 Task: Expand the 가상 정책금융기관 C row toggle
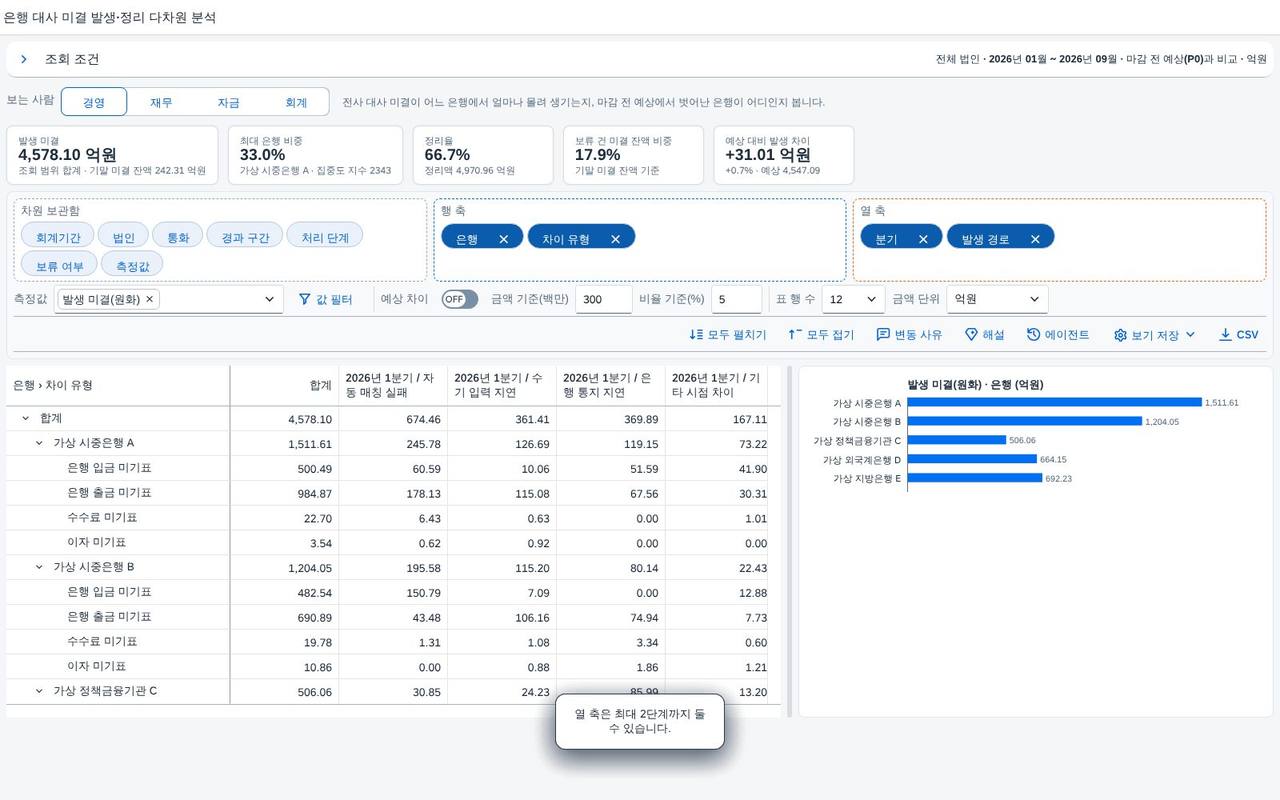point(40,691)
